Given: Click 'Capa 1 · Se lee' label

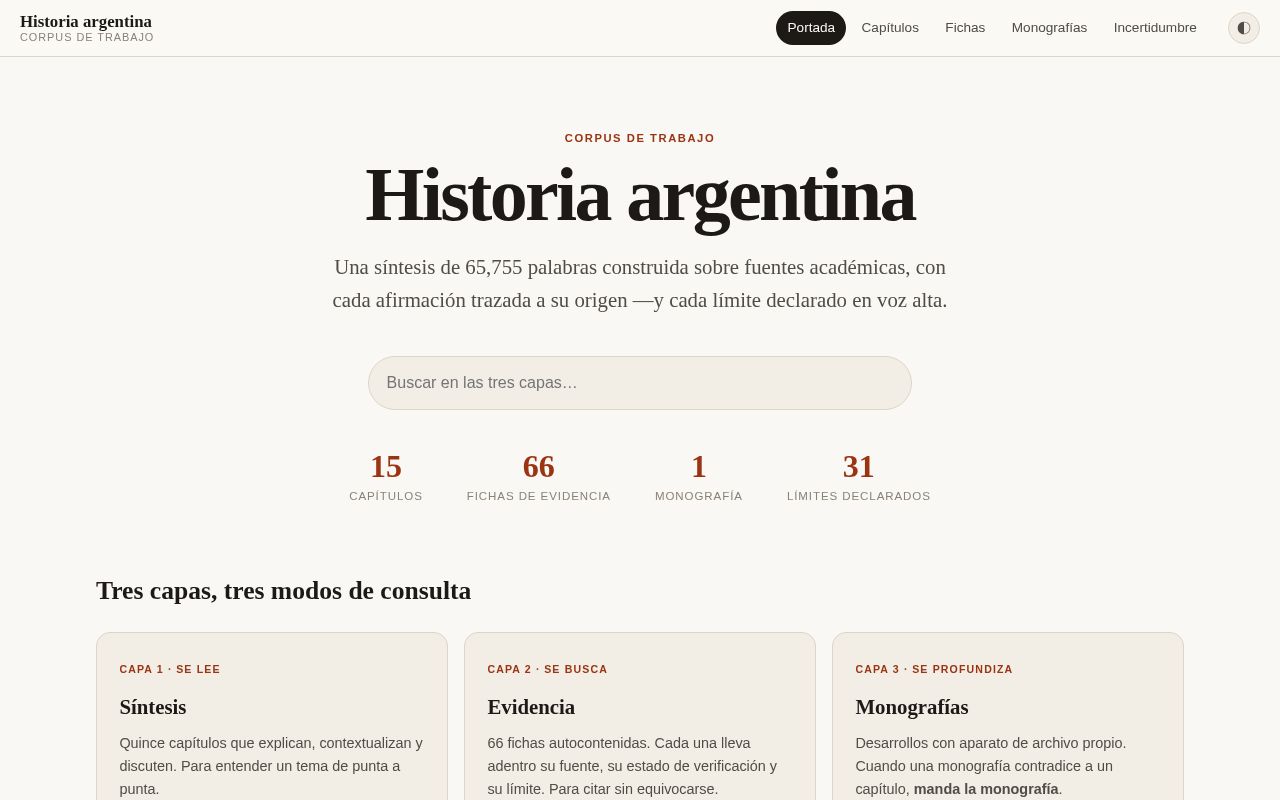Looking at the screenshot, I should [170, 669].
